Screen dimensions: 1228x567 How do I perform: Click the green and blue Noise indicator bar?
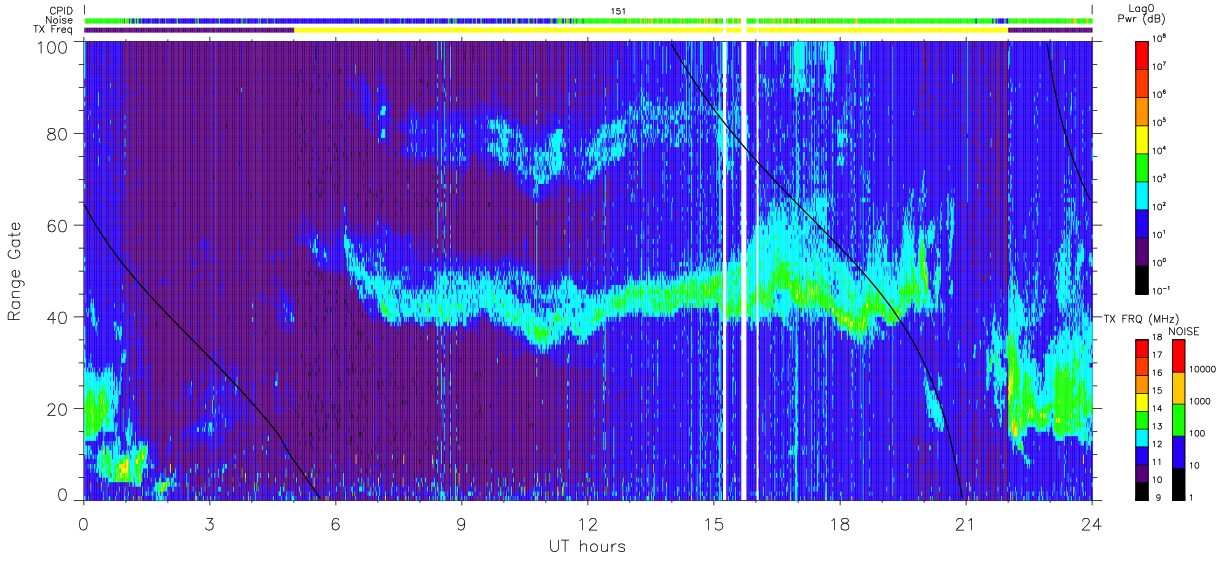pyautogui.click(x=588, y=20)
